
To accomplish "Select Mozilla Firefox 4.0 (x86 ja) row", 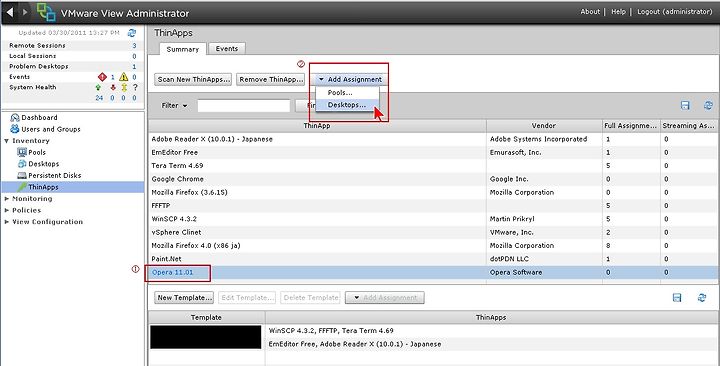I will 432,245.
